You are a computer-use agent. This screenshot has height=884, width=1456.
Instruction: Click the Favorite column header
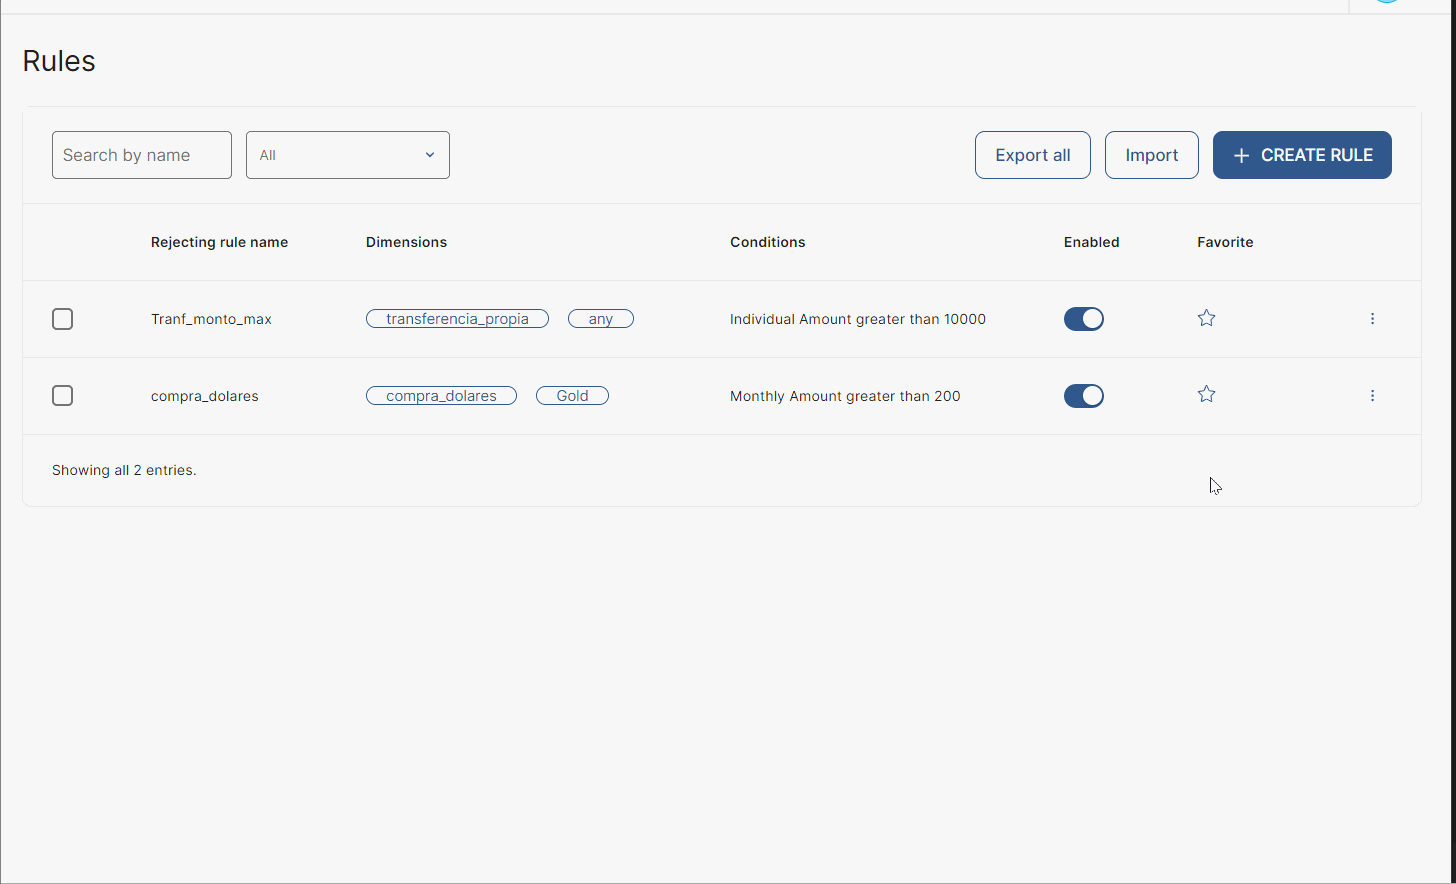1224,242
